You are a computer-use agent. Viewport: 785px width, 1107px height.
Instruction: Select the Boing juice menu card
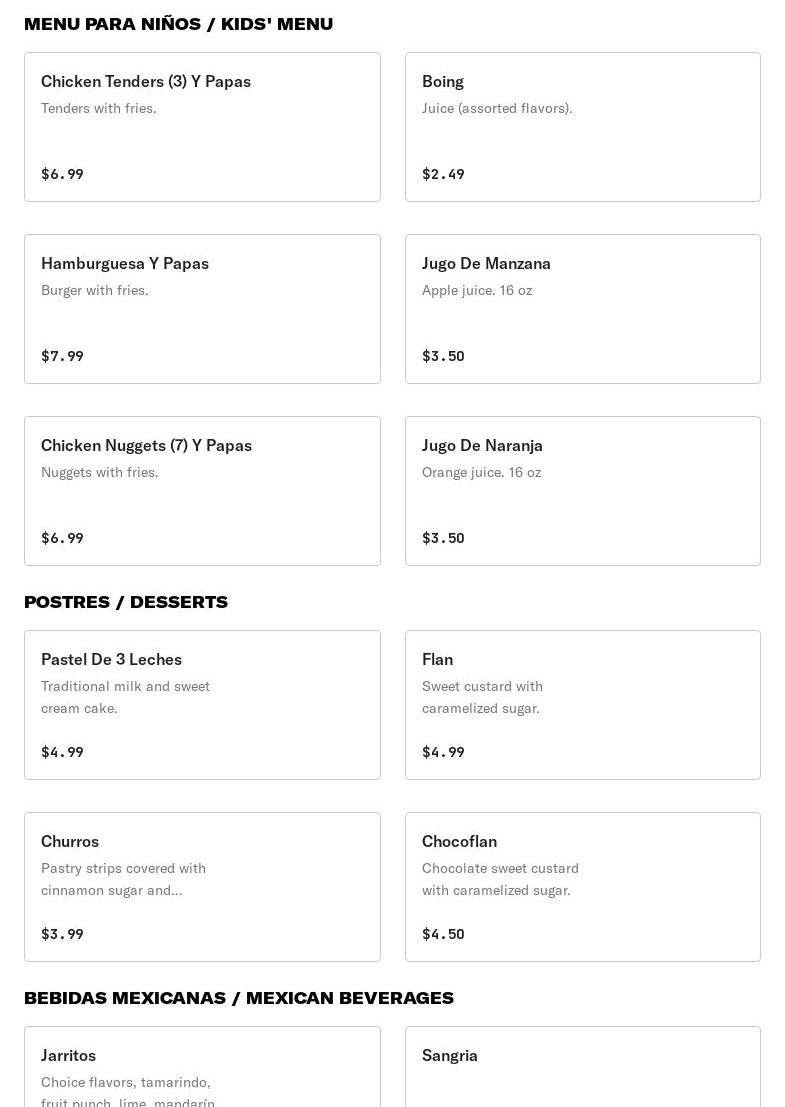tap(582, 127)
